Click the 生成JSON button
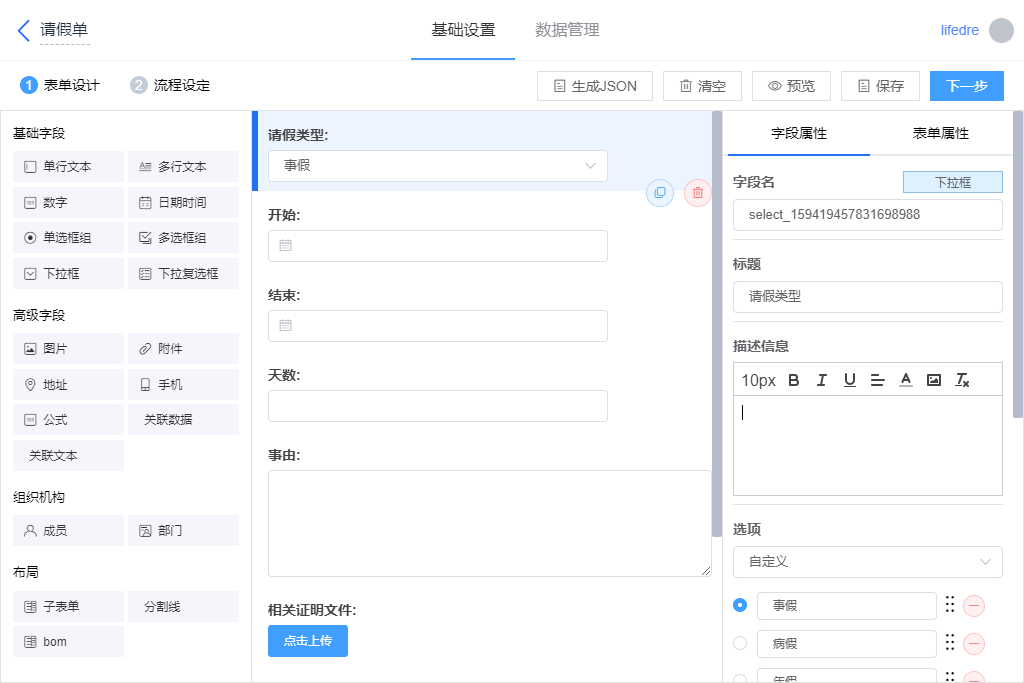Viewport: 1024px width, 683px height. click(x=594, y=86)
